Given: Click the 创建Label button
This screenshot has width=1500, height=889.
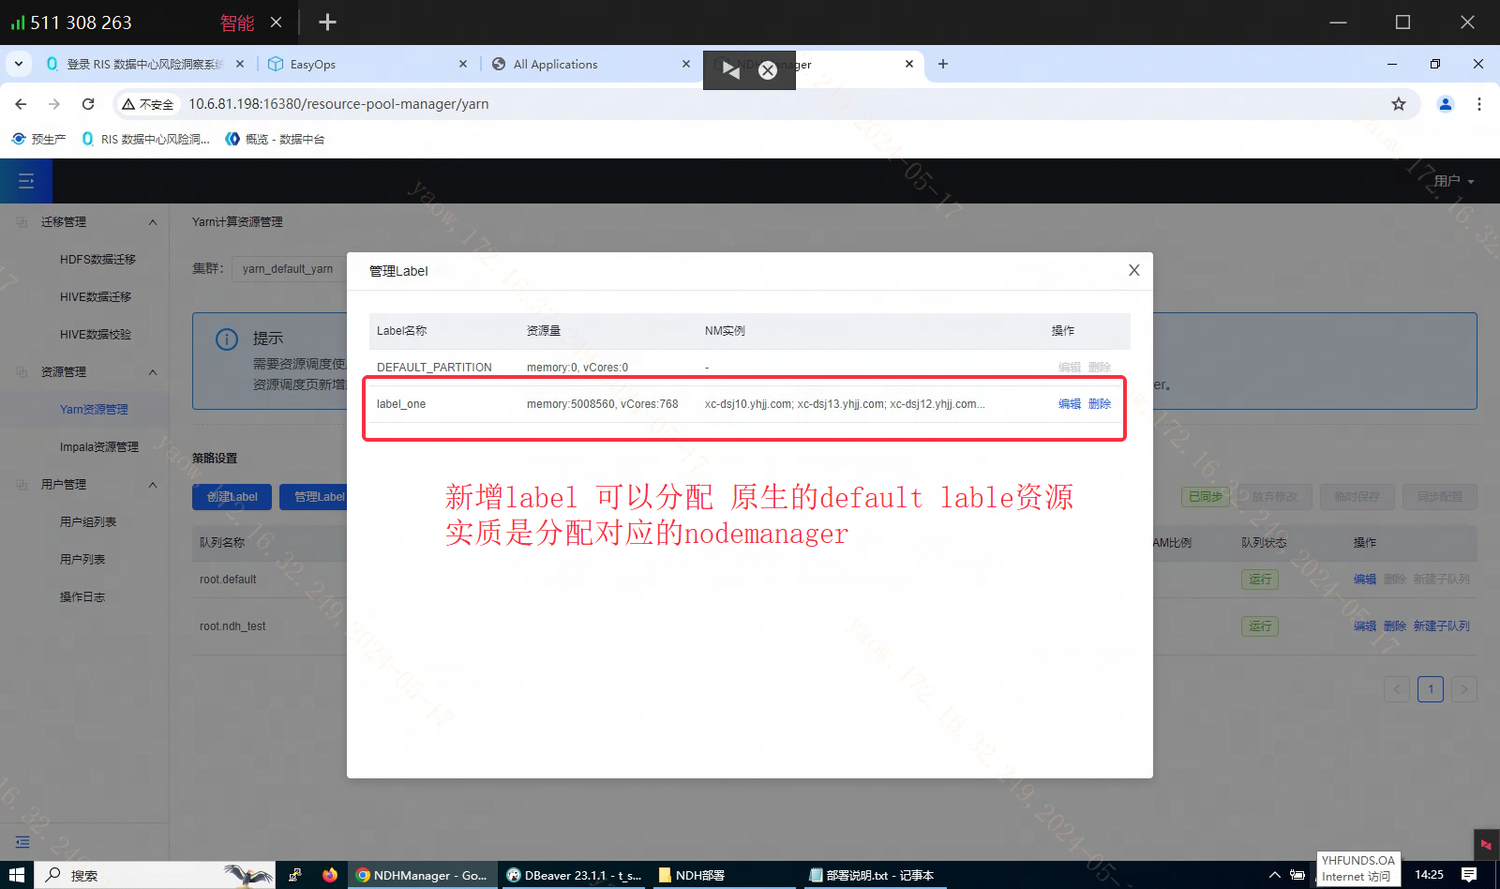Looking at the screenshot, I should (x=231, y=496).
